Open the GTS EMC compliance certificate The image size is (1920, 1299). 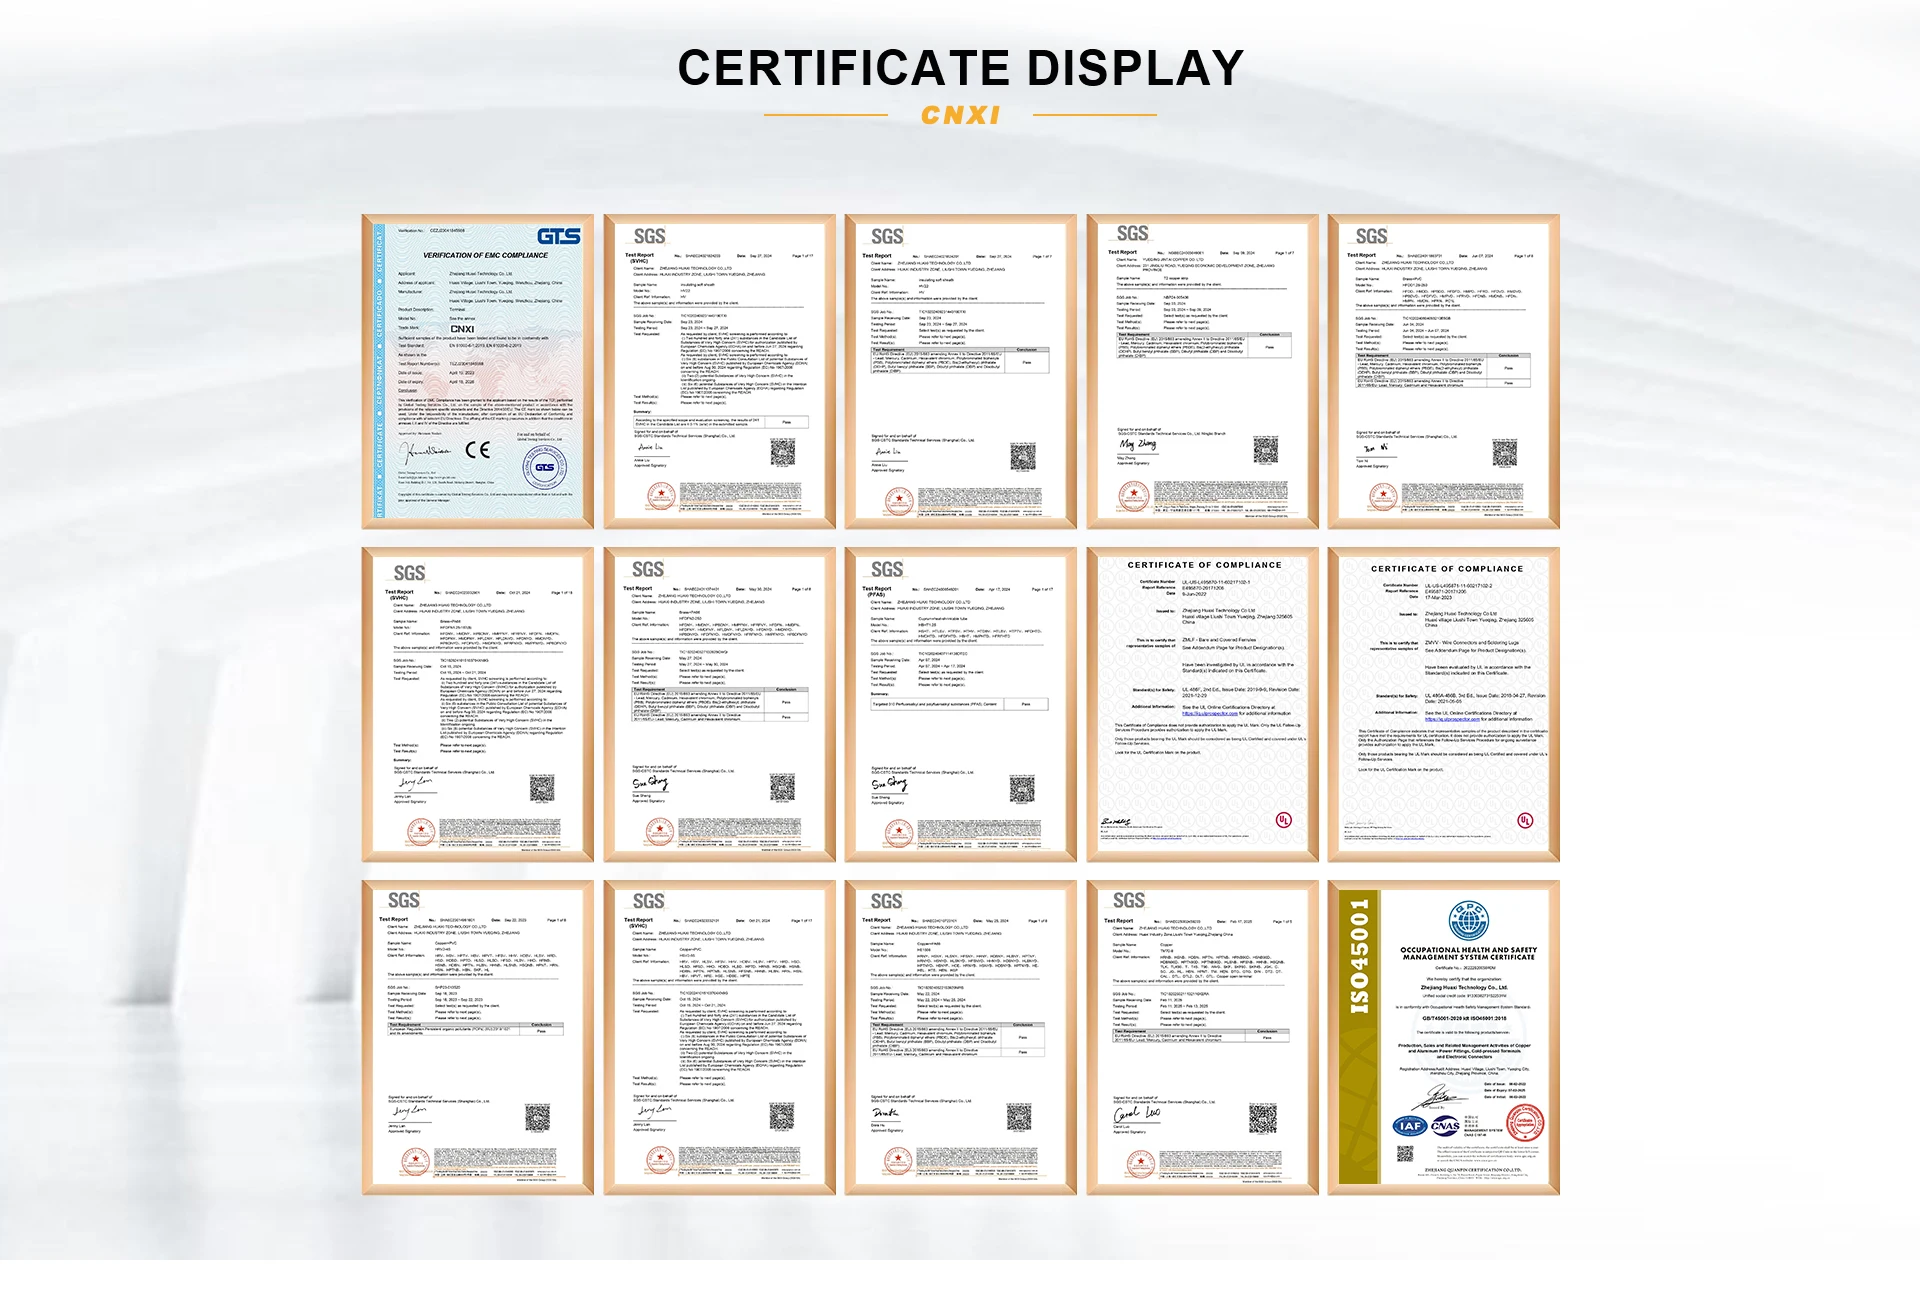[x=477, y=371]
